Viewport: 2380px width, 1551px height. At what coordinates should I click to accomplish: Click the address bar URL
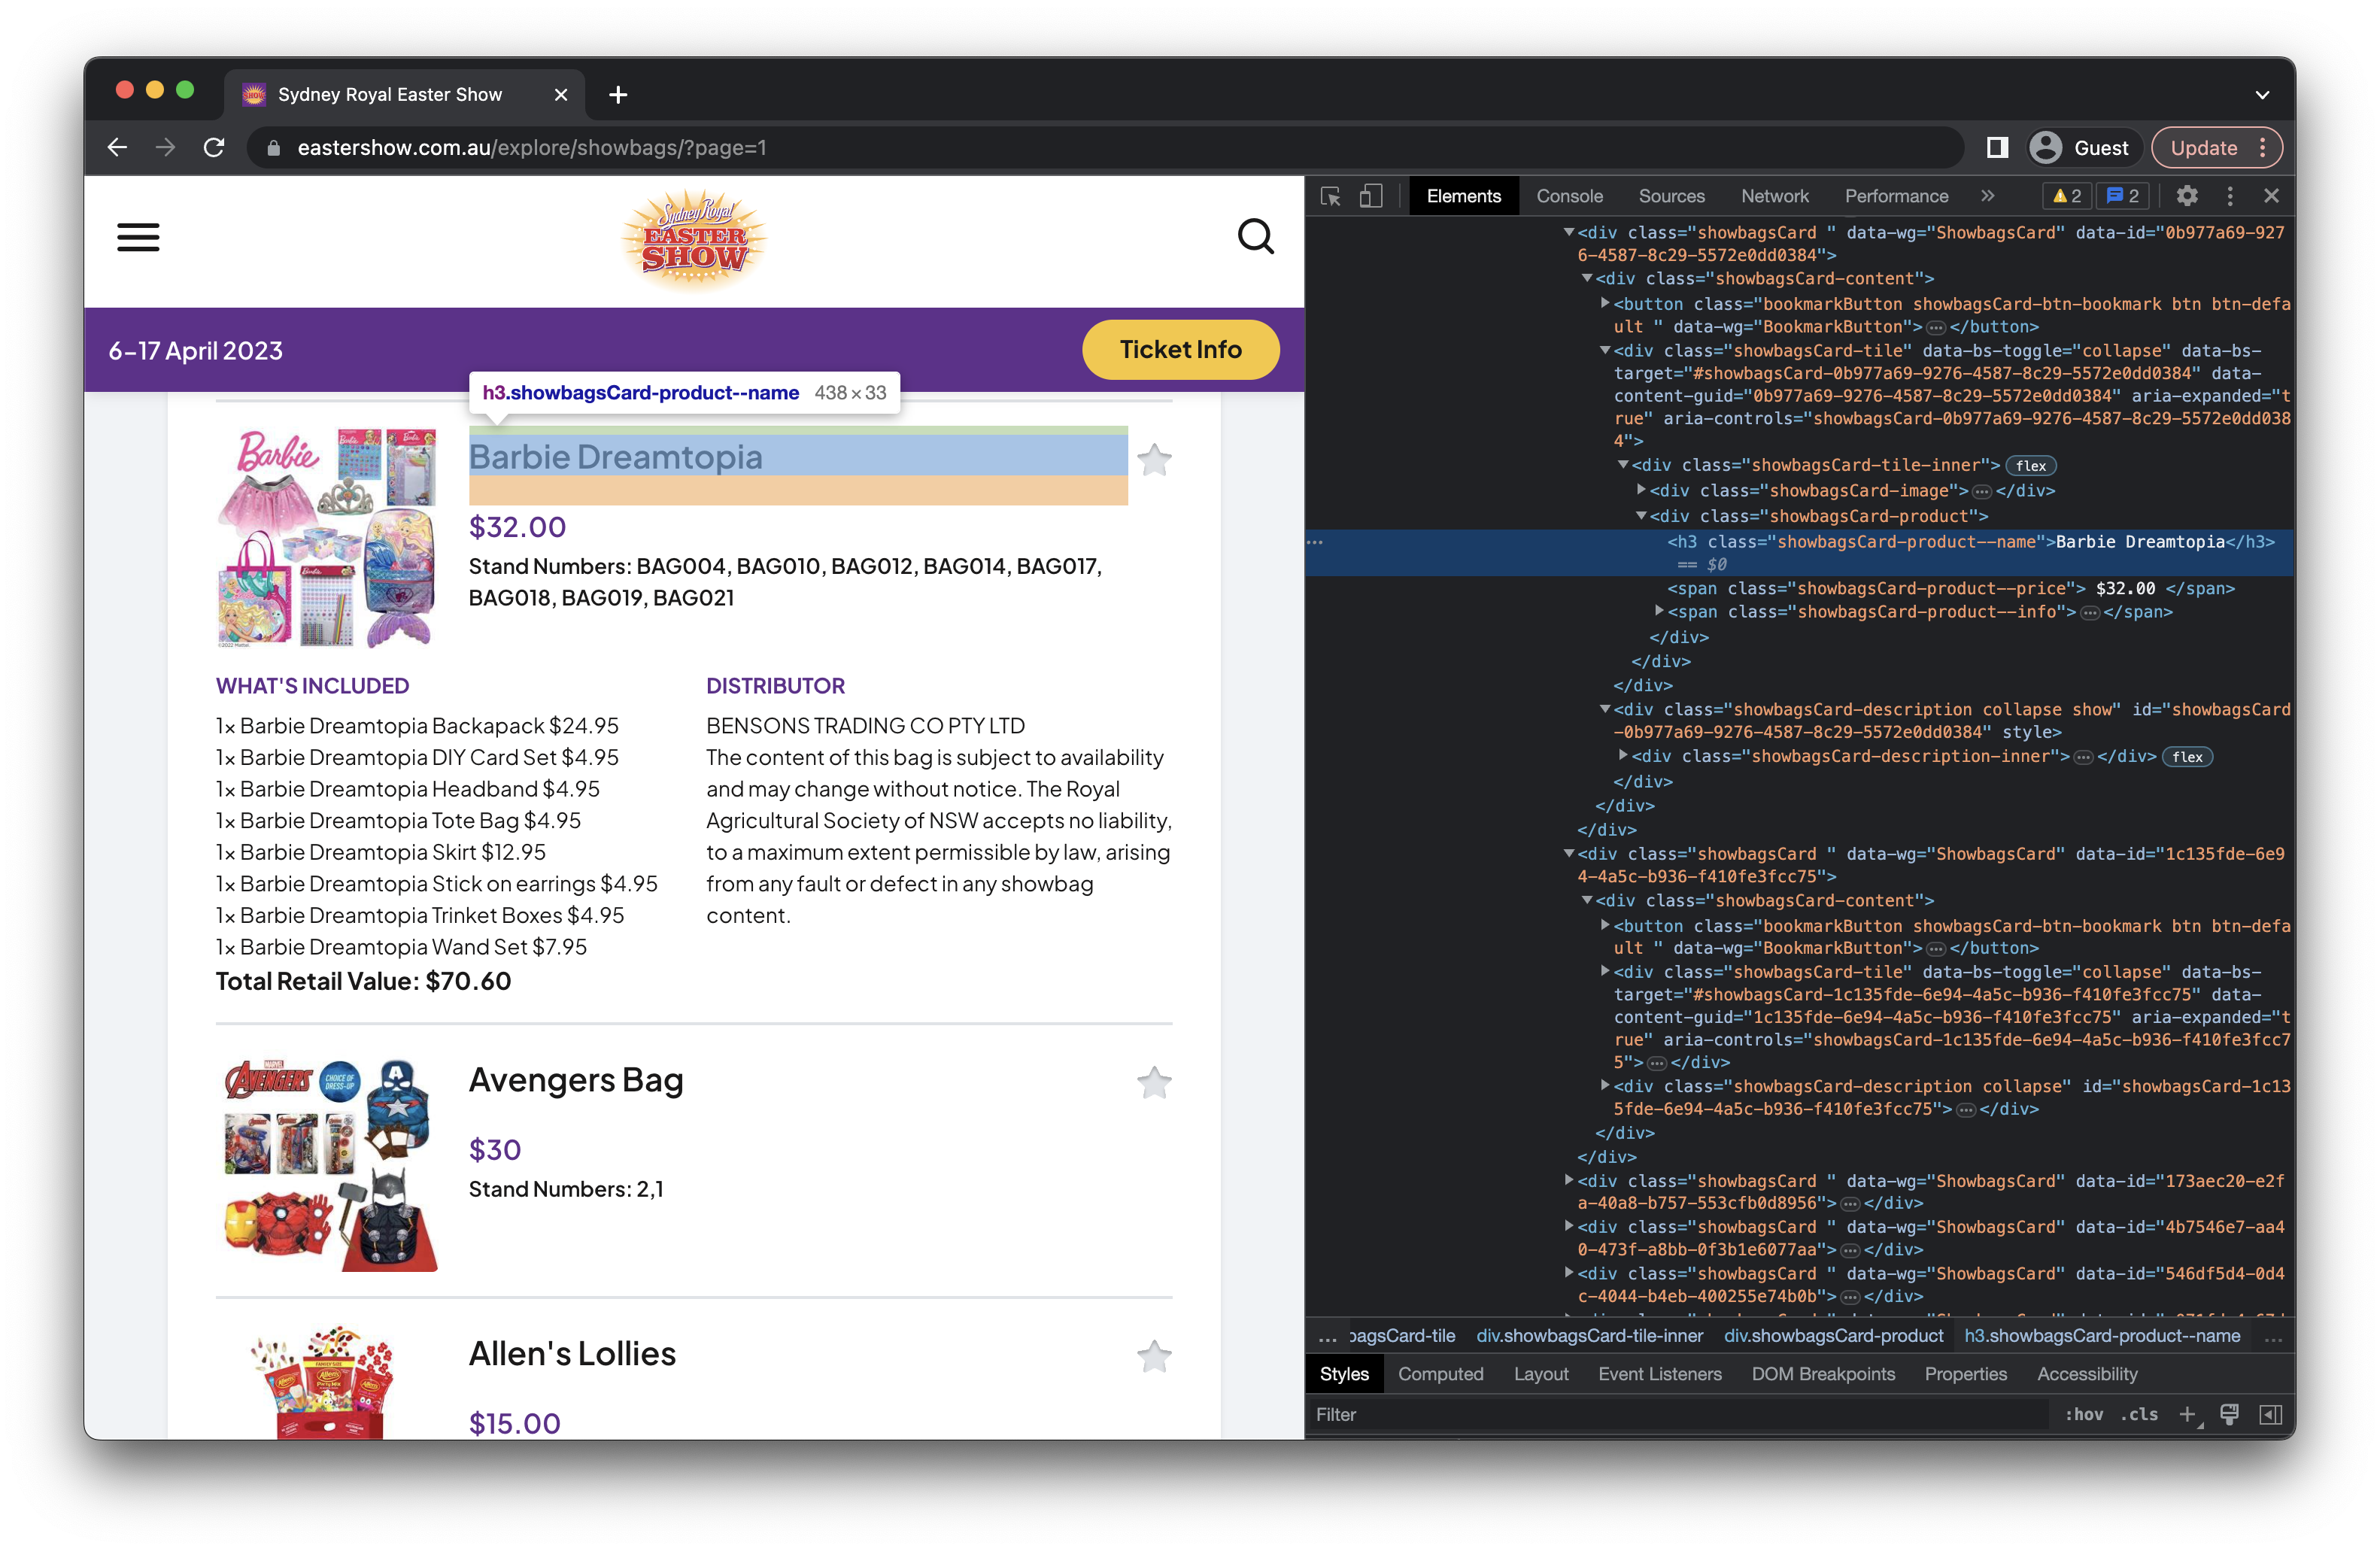[x=532, y=148]
